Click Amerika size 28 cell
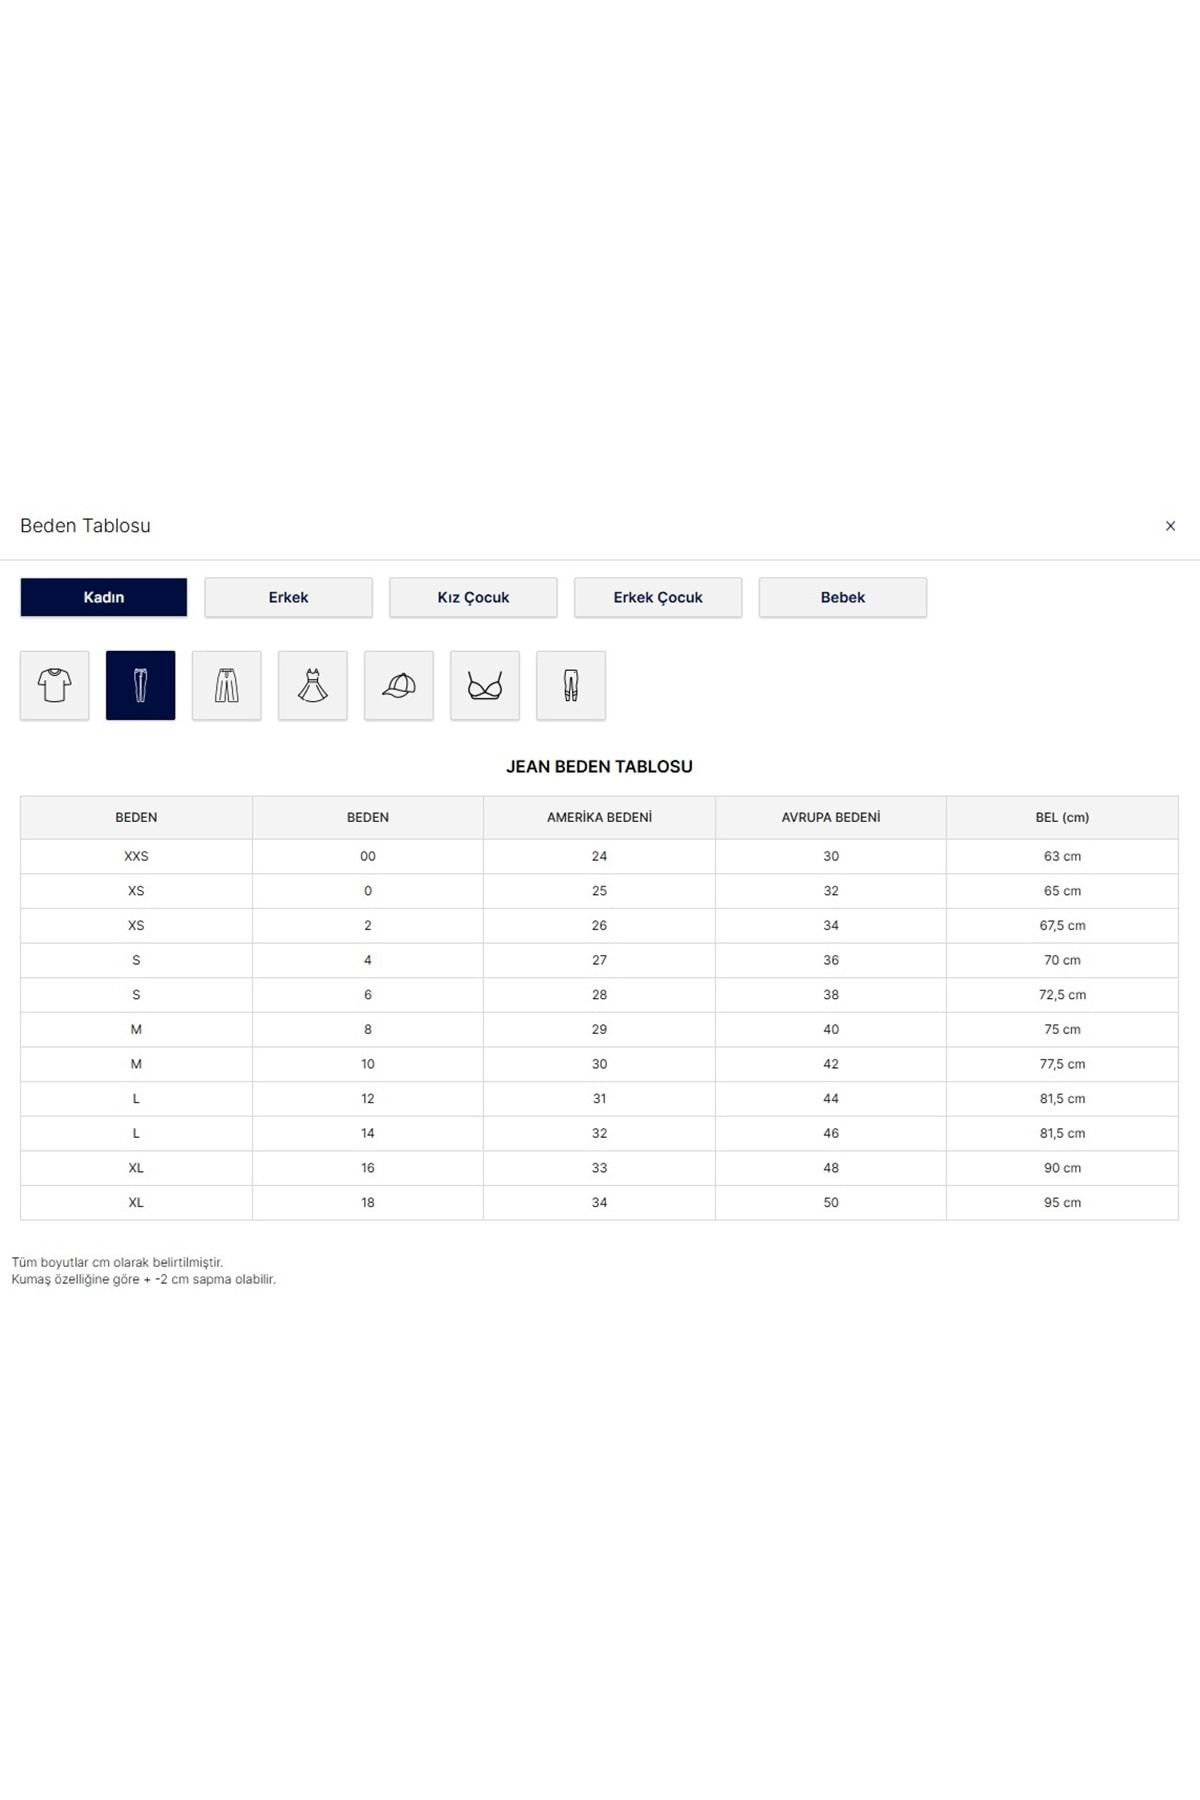The height and width of the screenshot is (1800, 1200). [599, 995]
